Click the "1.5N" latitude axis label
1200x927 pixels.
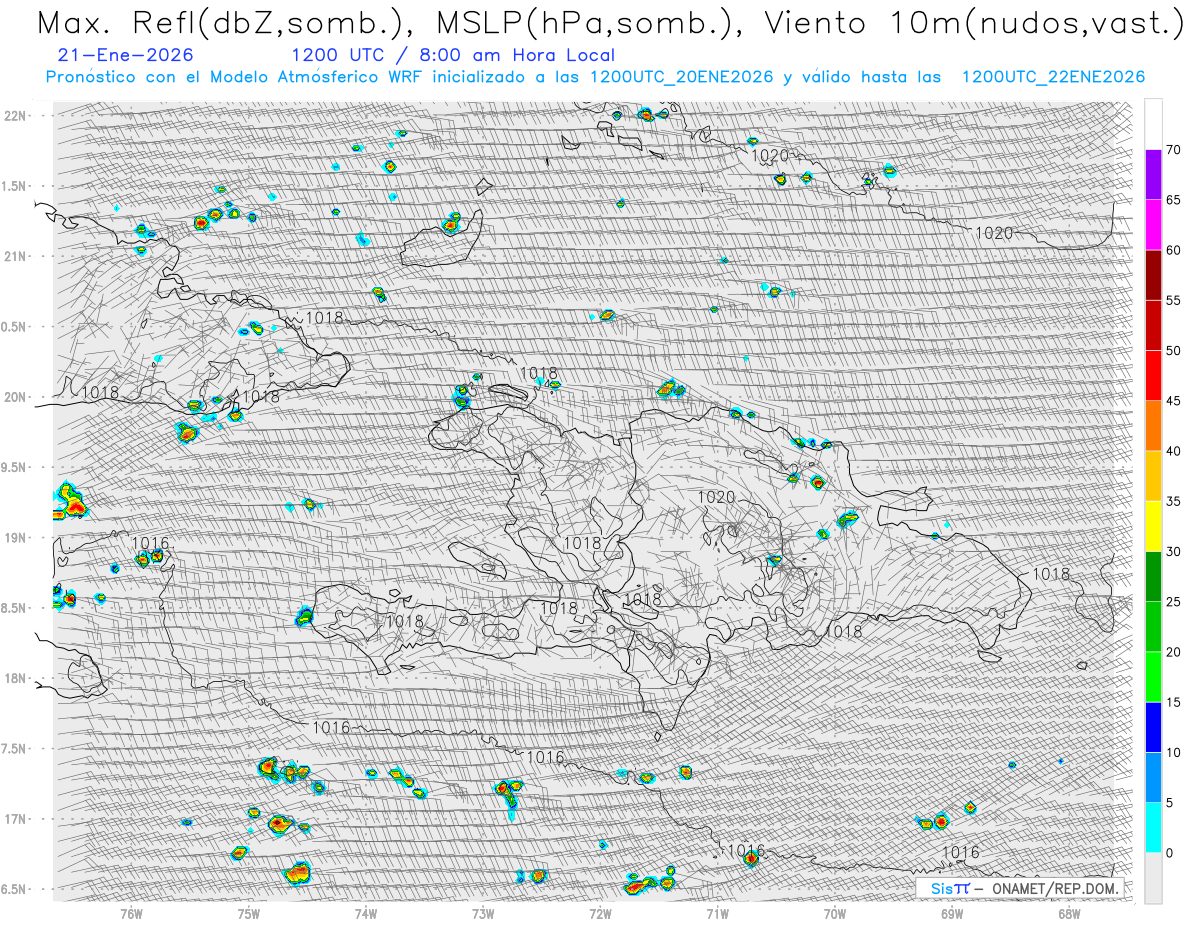tap(14, 186)
